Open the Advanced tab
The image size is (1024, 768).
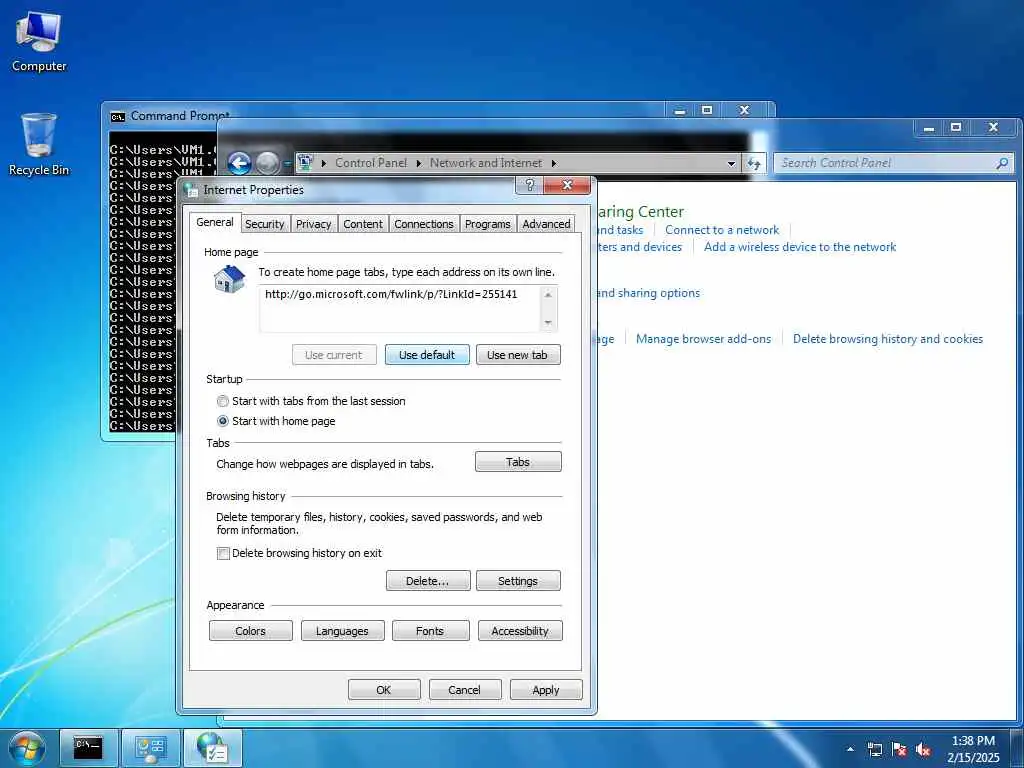[x=547, y=224]
